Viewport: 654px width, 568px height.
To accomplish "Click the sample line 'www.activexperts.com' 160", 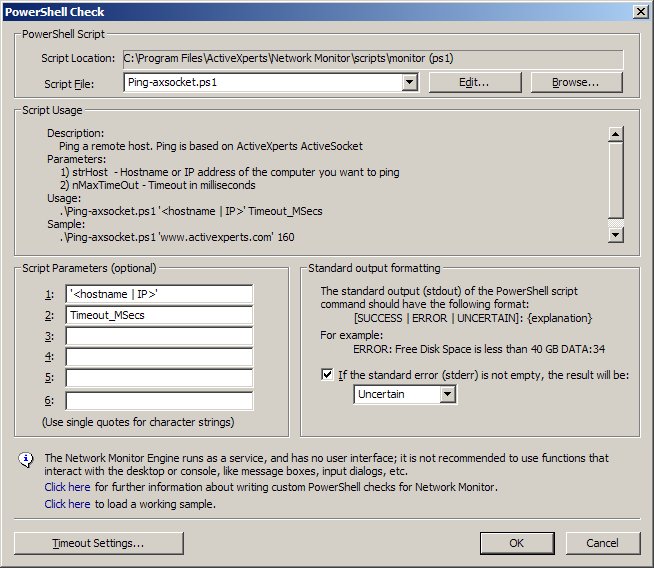I will click(177, 237).
